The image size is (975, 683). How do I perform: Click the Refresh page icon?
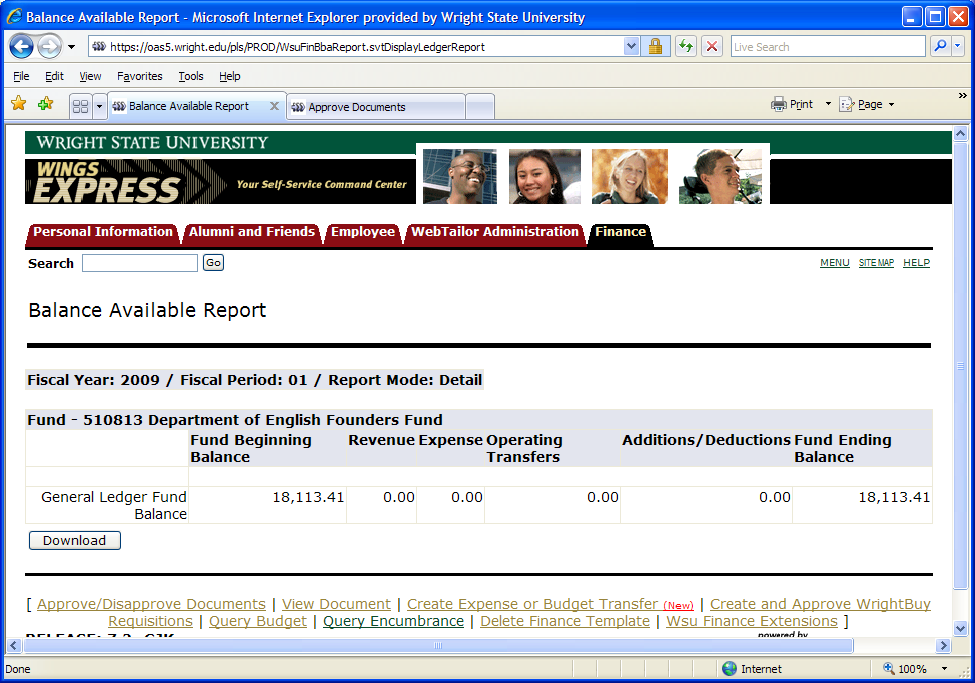pos(686,47)
